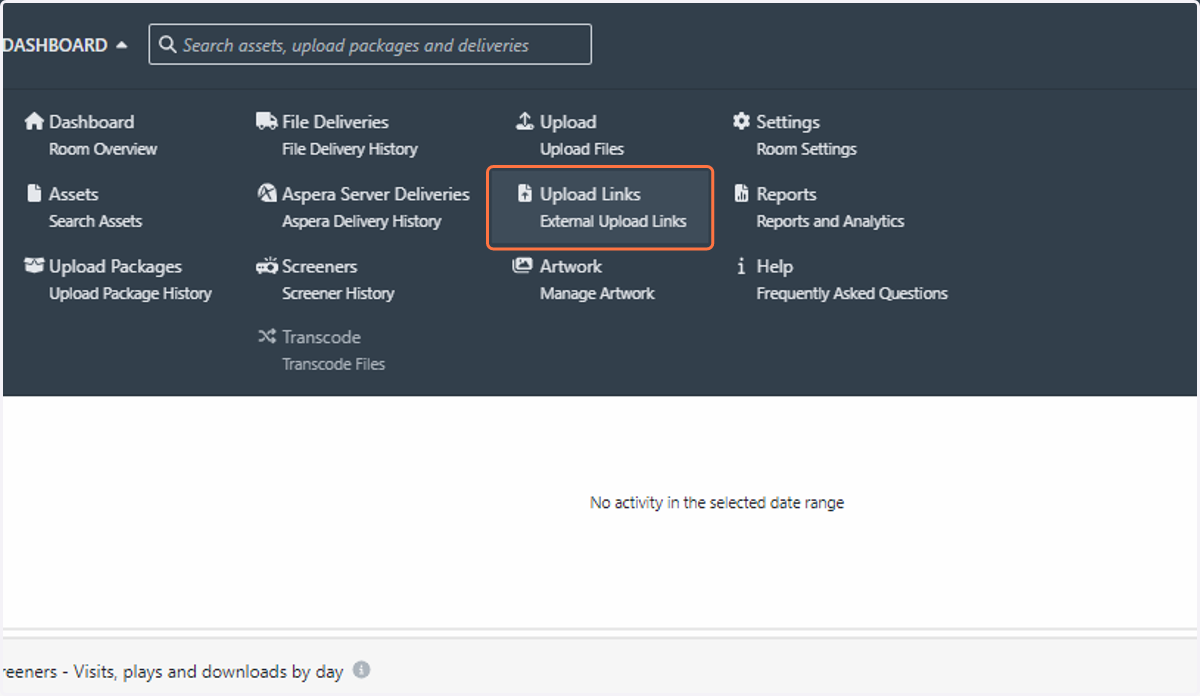Click the Manage Artwork subtitle link
This screenshot has width=1200, height=696.
click(597, 293)
